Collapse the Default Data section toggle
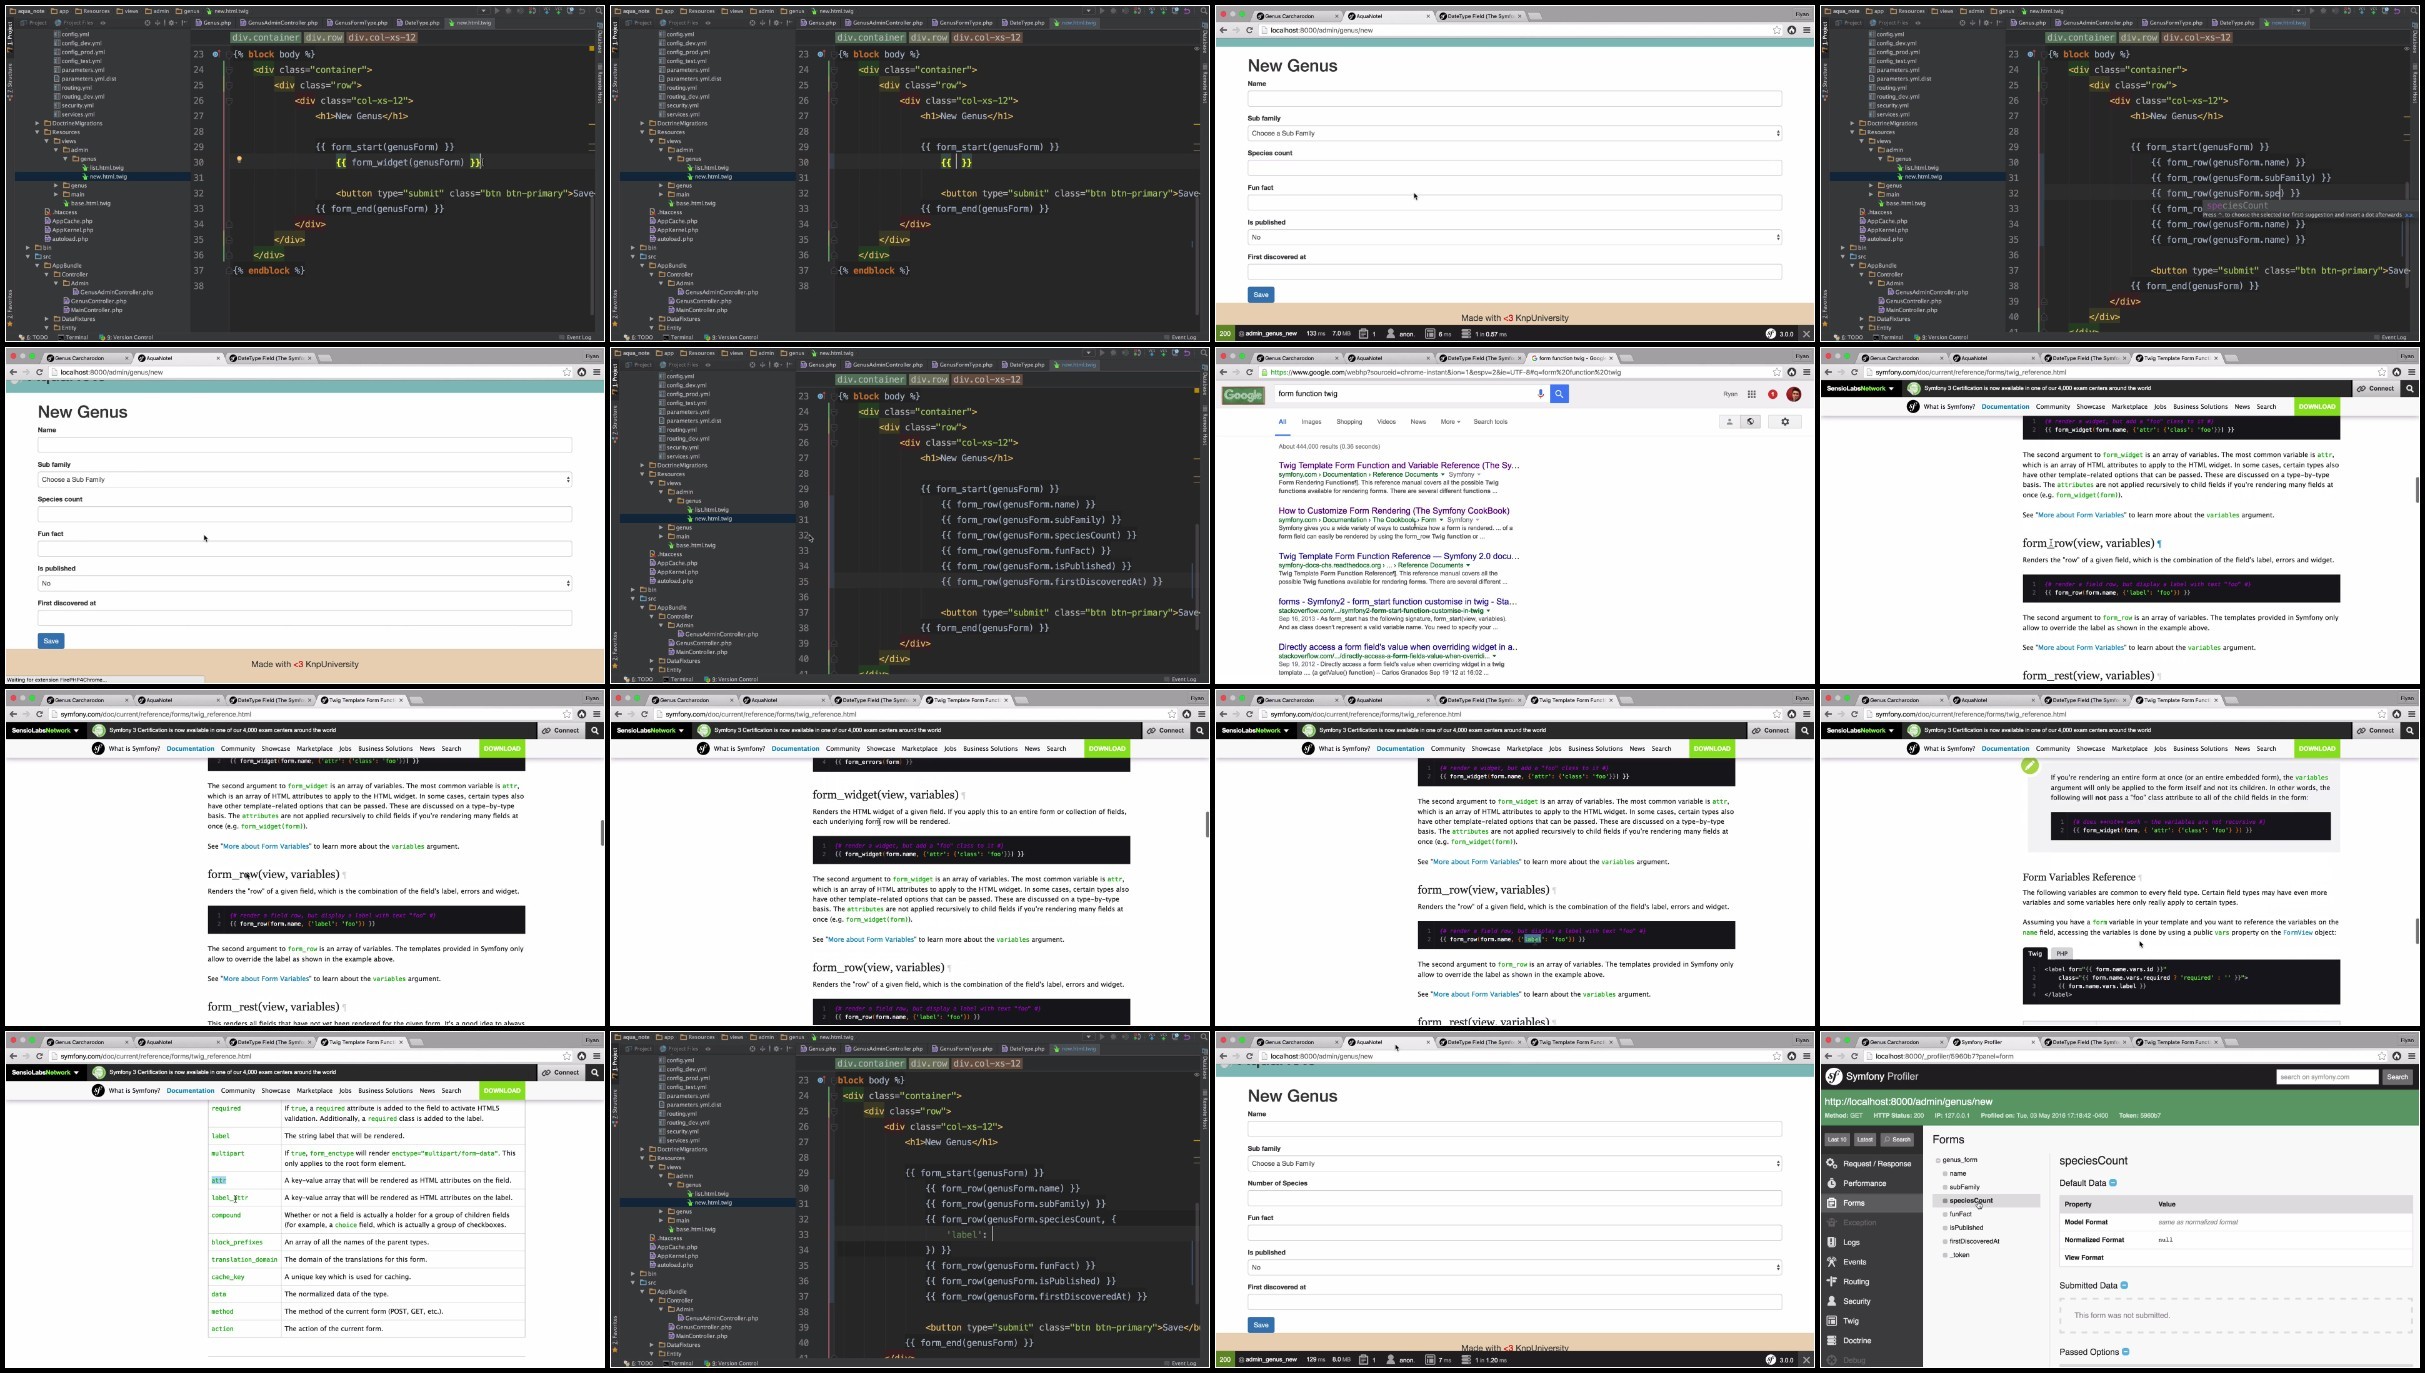The image size is (2425, 1373). coord(2113,1183)
